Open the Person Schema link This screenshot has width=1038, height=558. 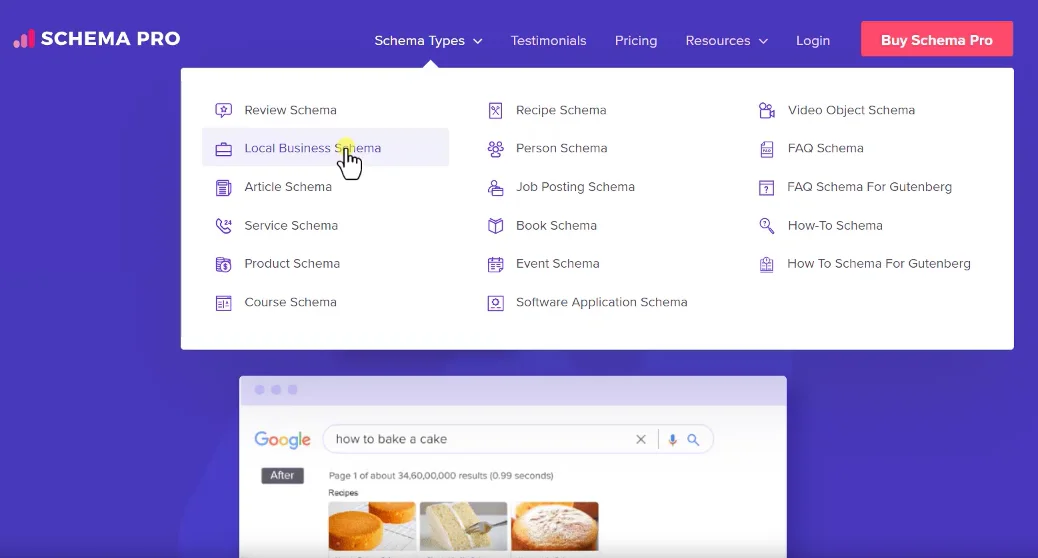tap(561, 148)
